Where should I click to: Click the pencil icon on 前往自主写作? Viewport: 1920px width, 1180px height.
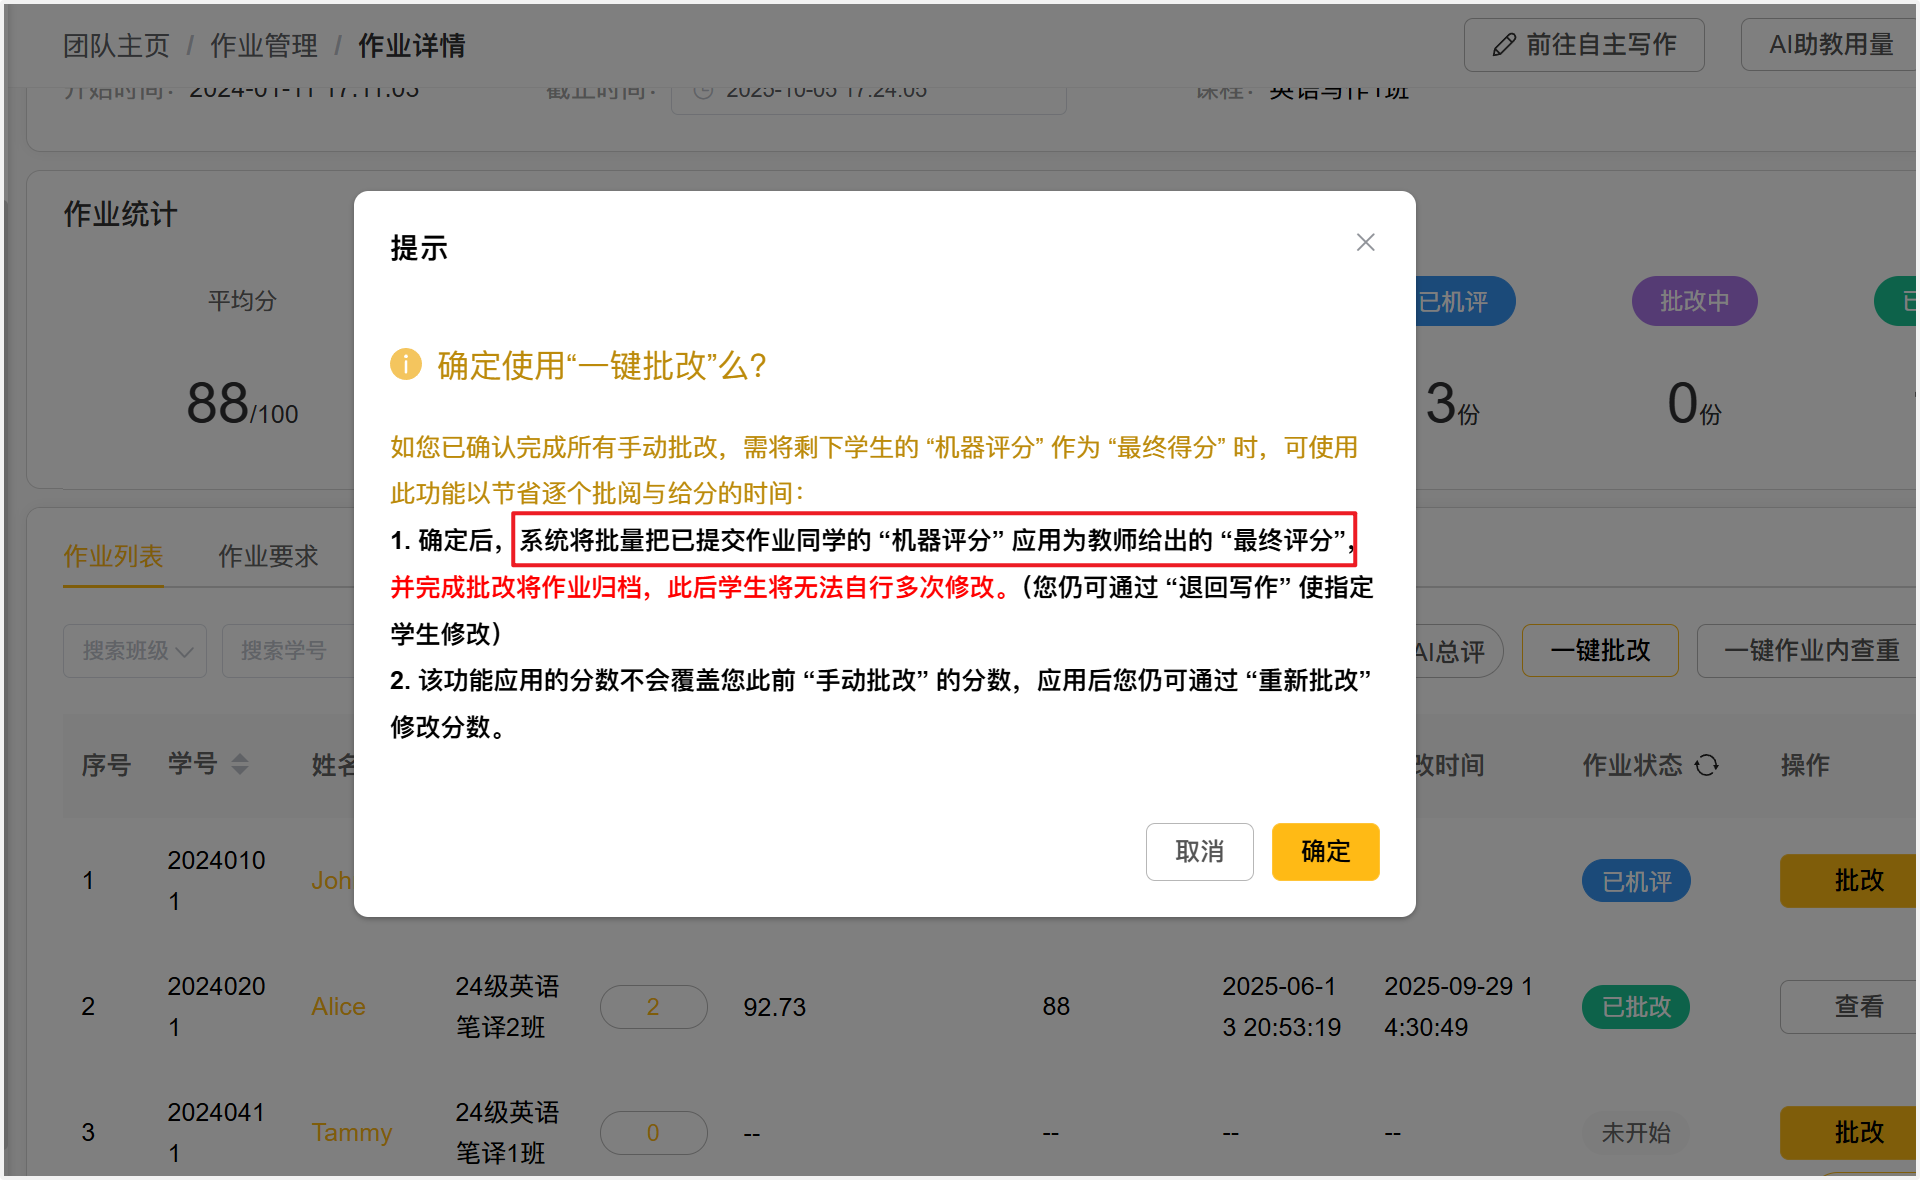click(x=1503, y=45)
